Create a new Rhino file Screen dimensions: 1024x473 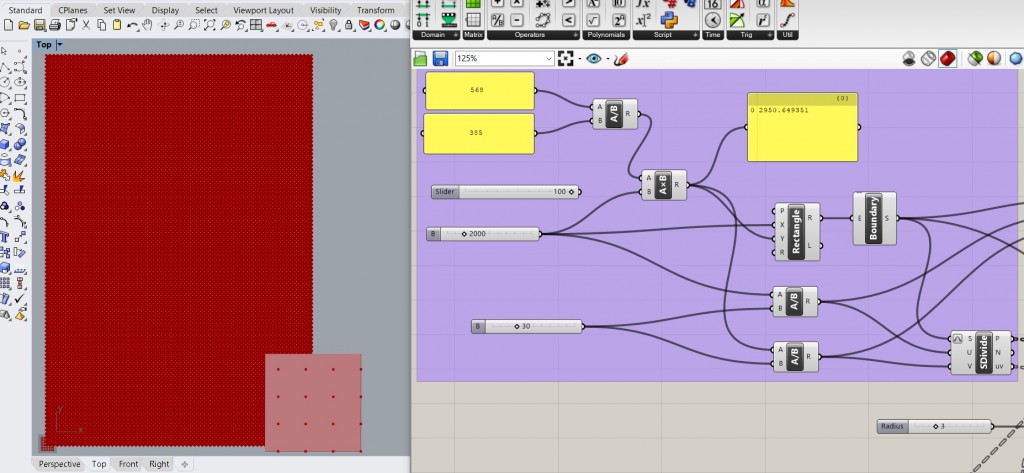[x=8, y=25]
